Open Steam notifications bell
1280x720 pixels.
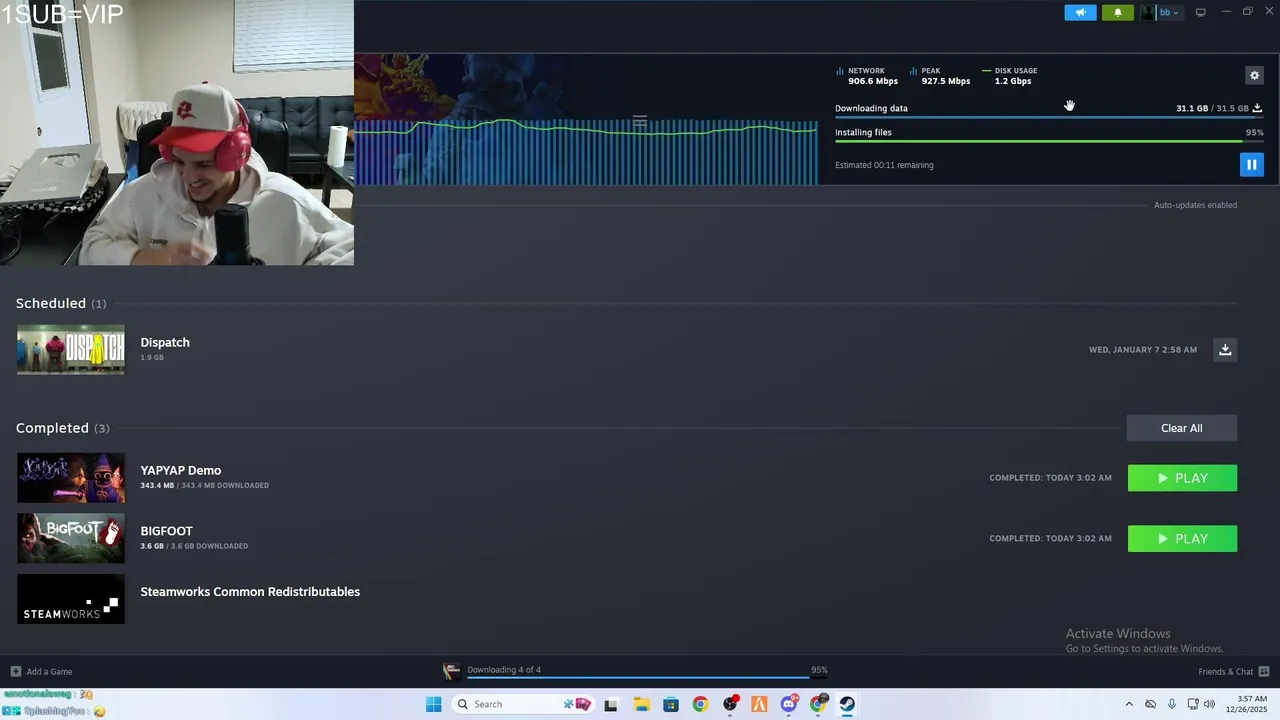pos(1118,12)
